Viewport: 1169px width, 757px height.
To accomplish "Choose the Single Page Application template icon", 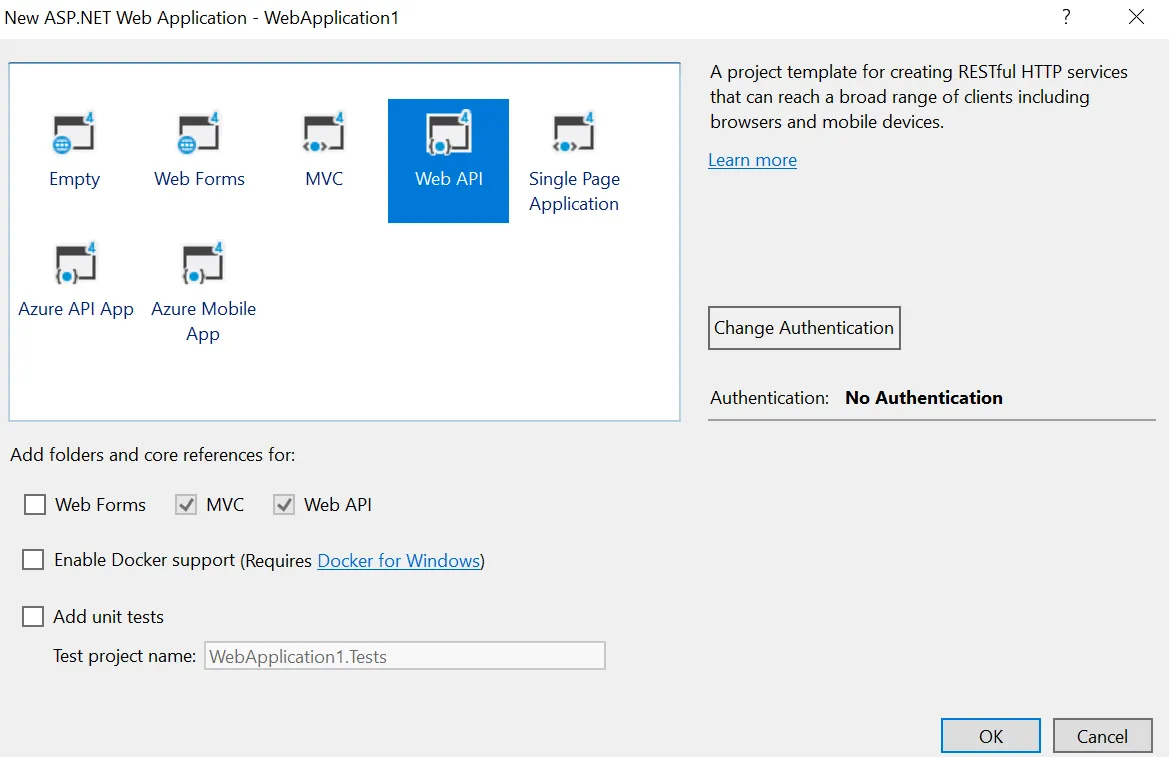I will pyautogui.click(x=573, y=134).
